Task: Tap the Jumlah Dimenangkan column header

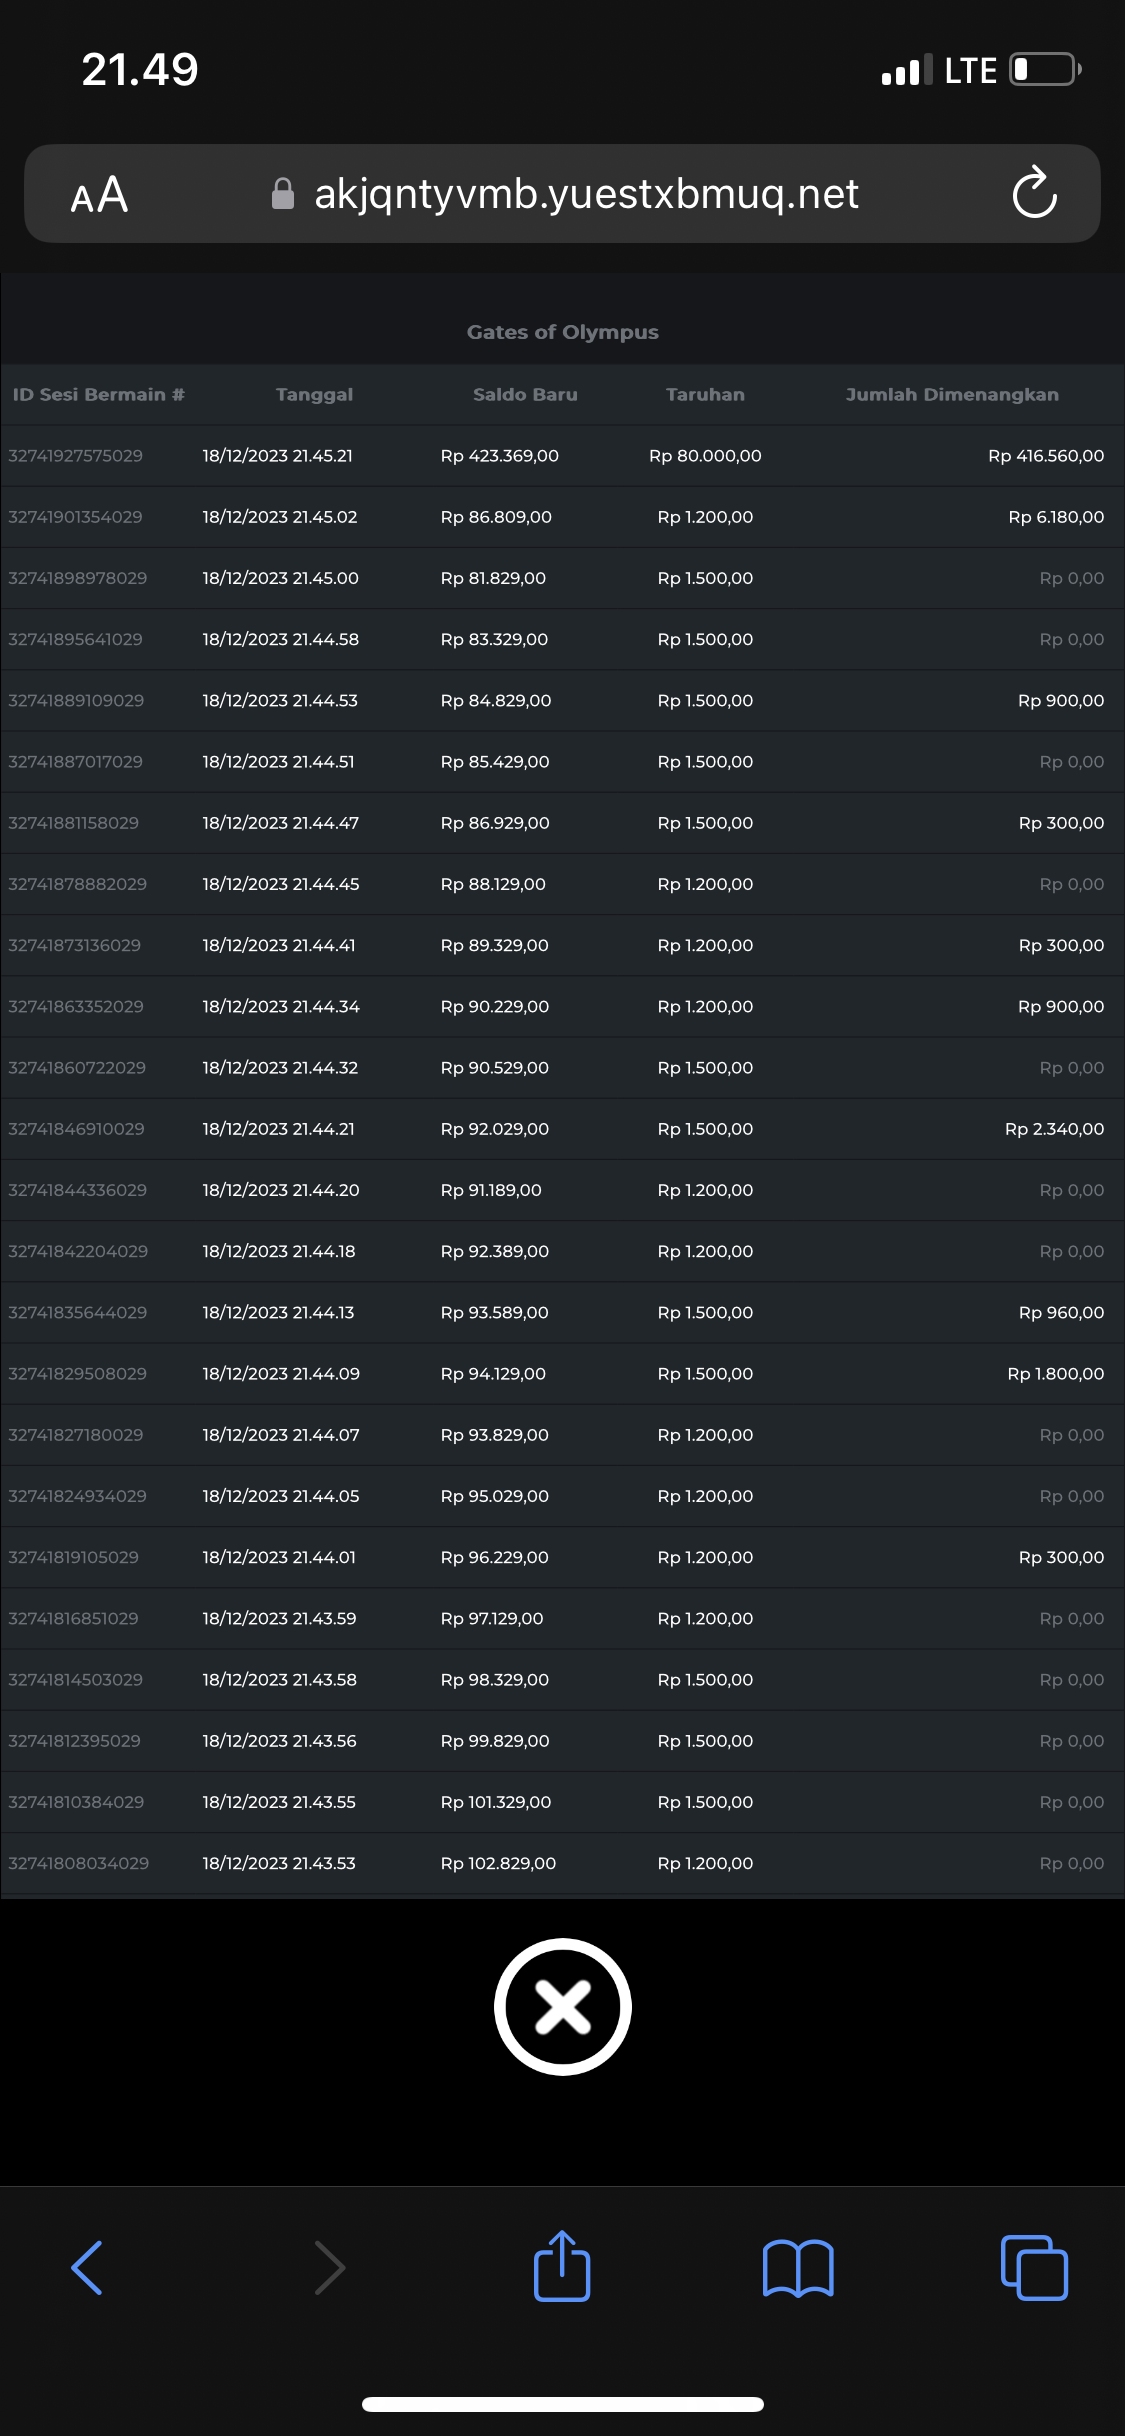Action: click(x=951, y=394)
